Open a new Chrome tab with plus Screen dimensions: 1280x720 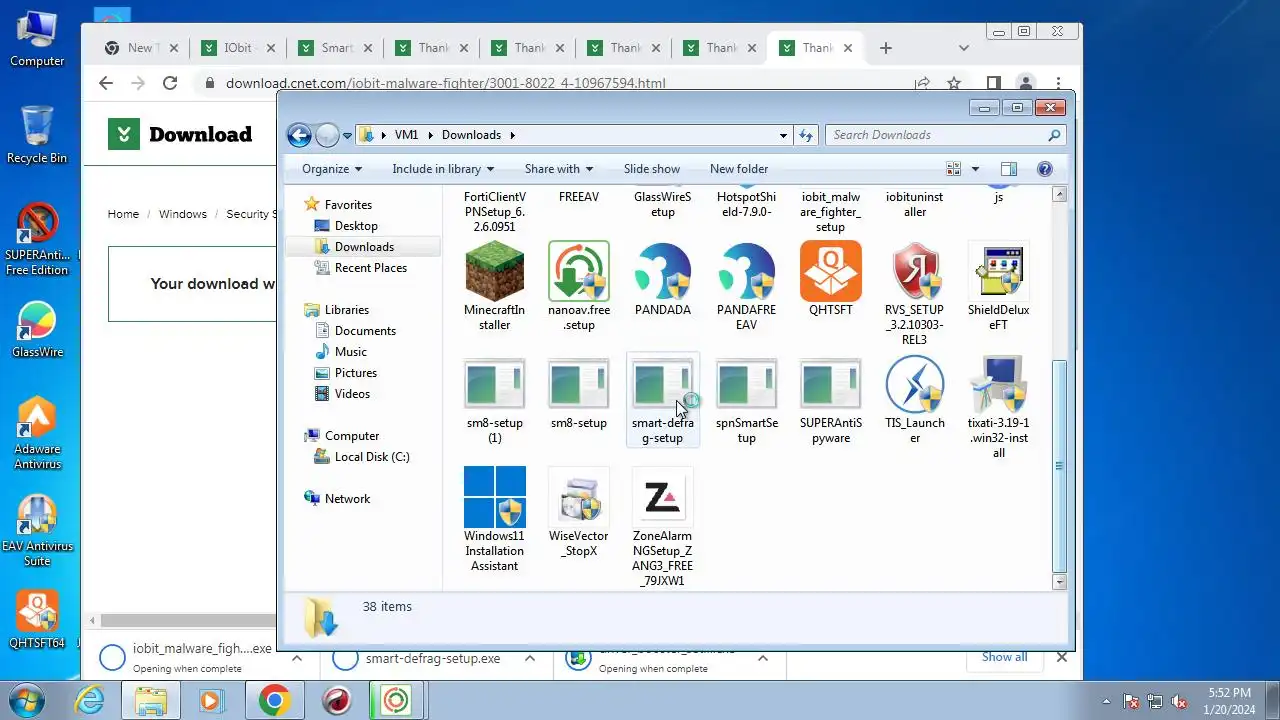tap(886, 47)
